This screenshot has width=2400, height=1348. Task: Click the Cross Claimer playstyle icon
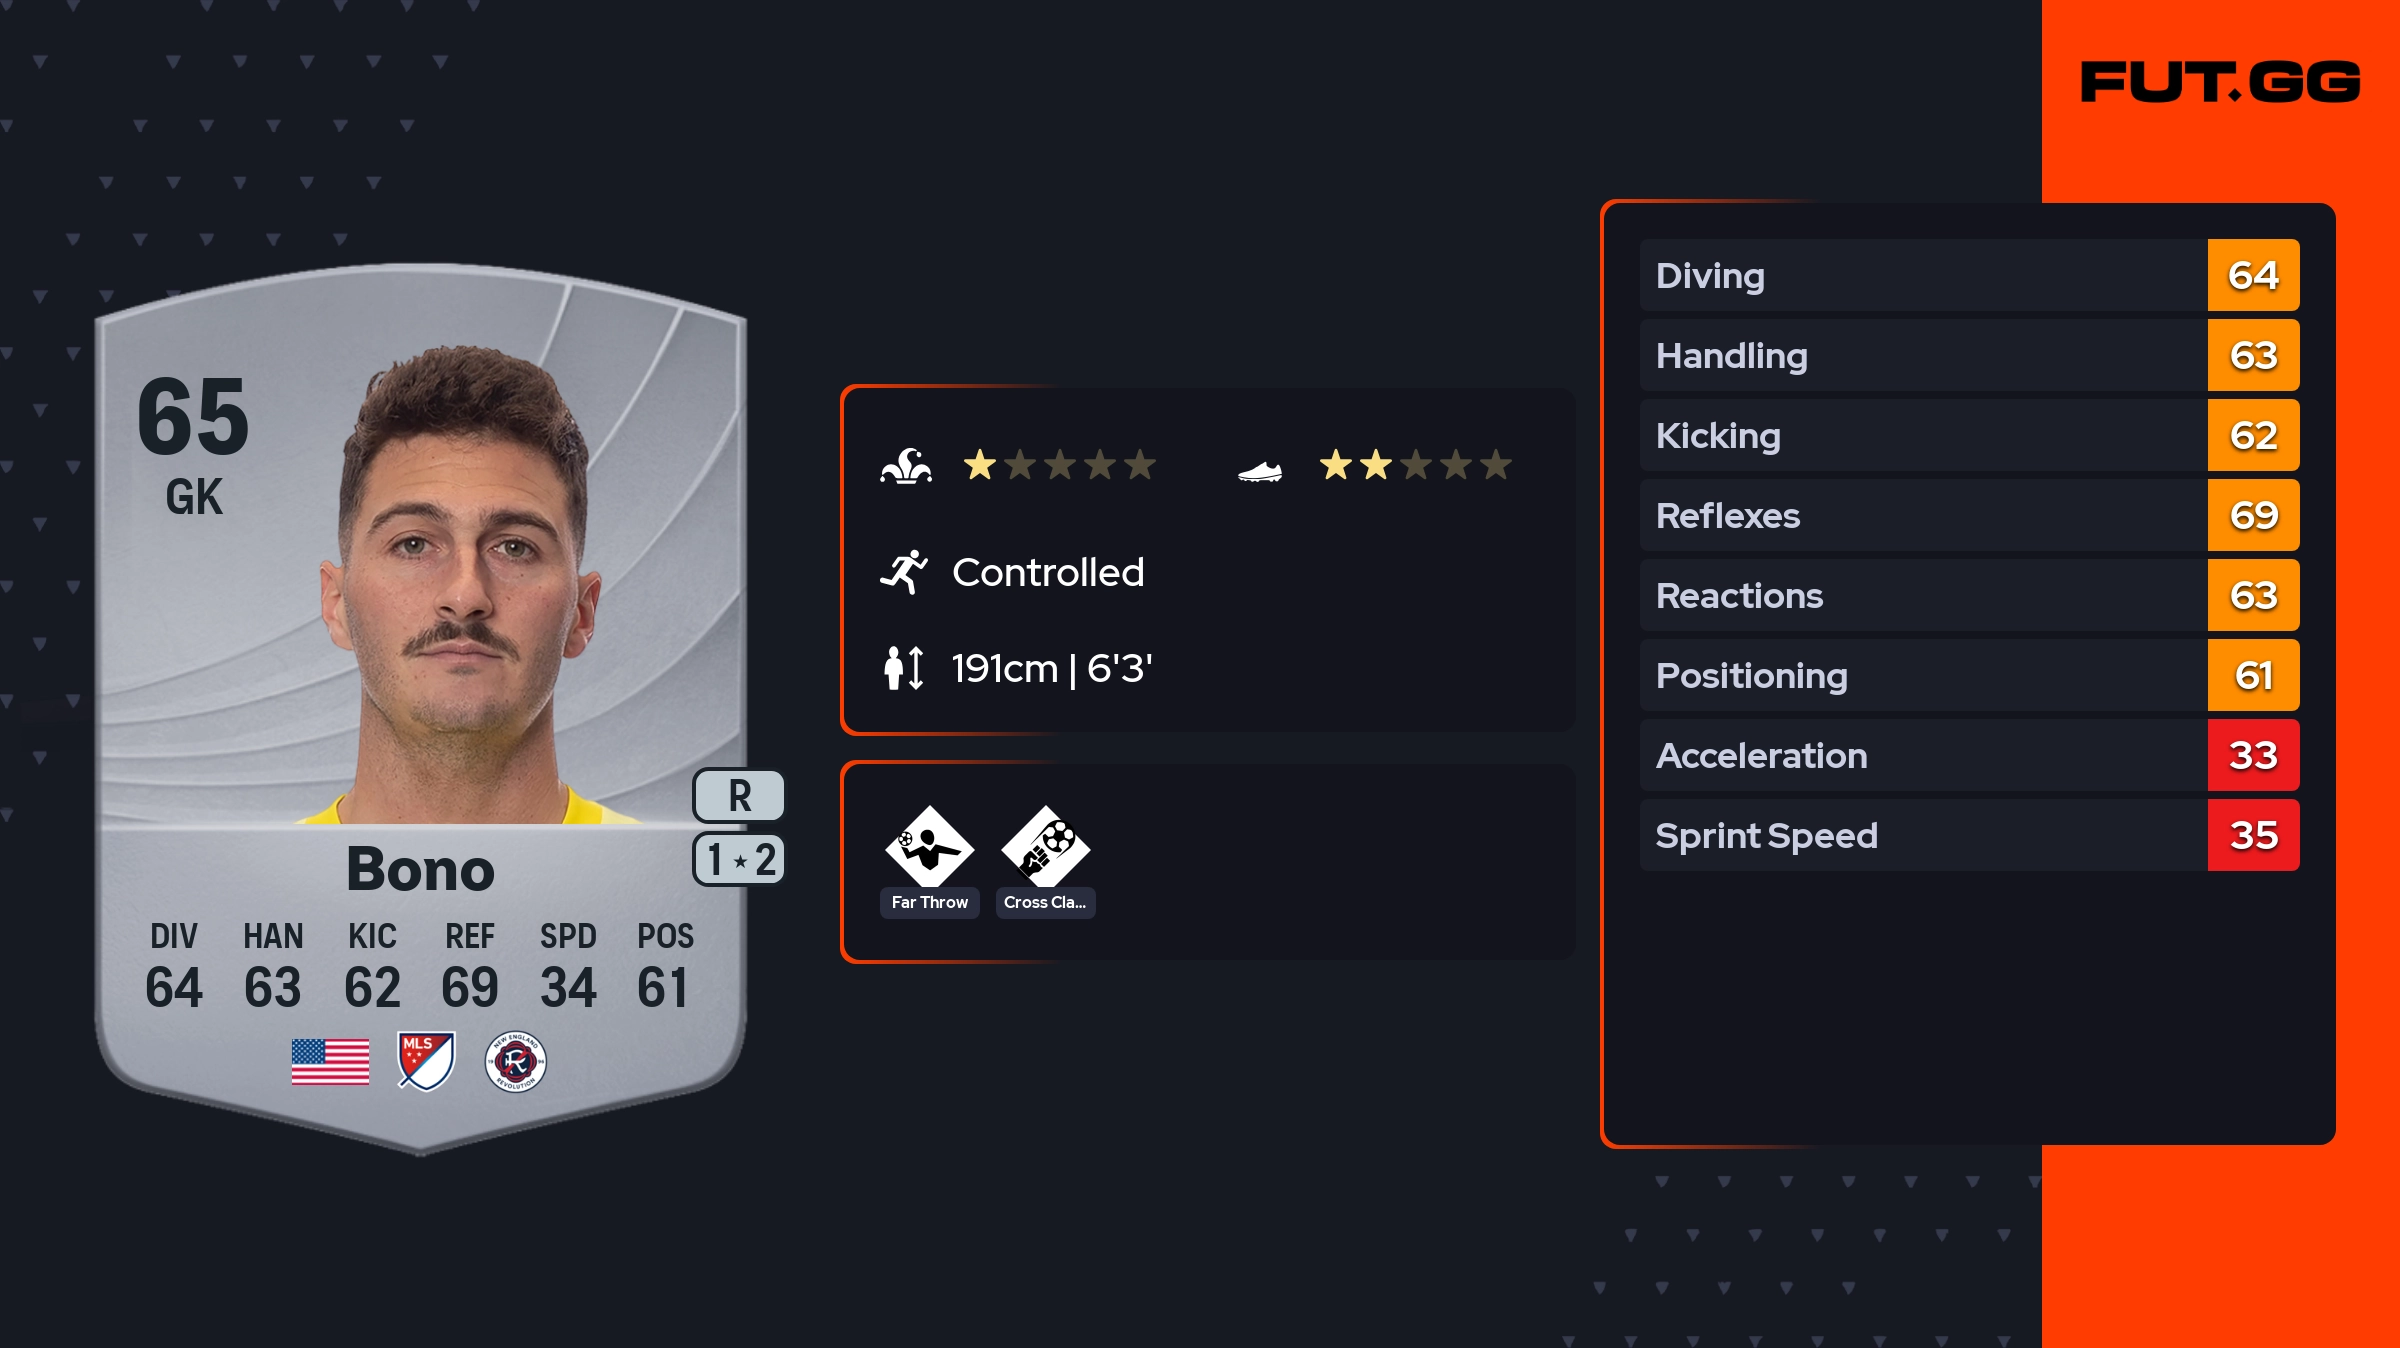pyautogui.click(x=1045, y=847)
